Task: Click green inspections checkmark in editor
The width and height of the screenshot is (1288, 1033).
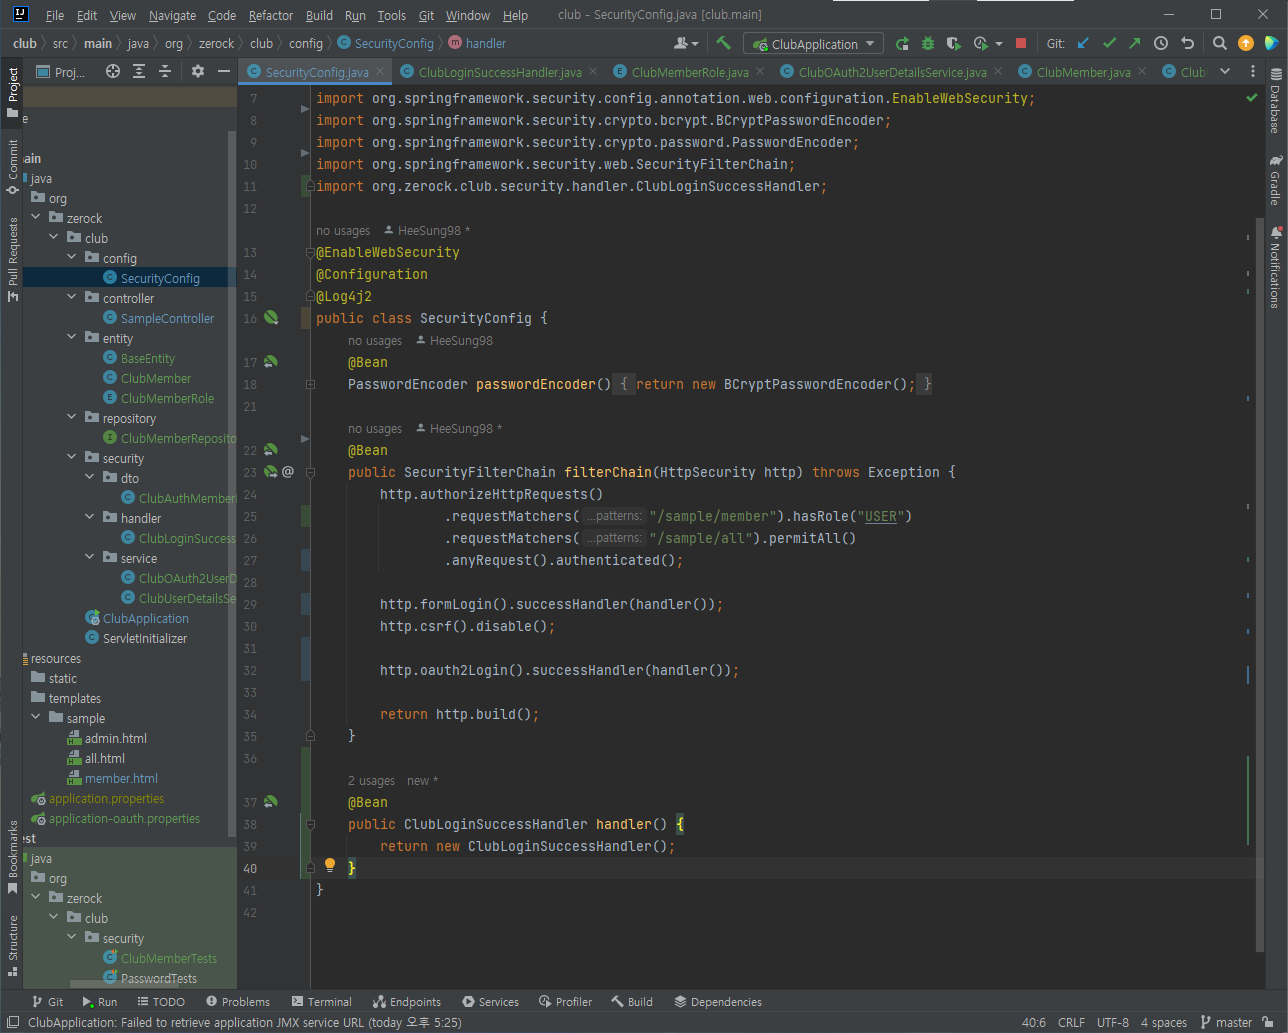Action: [x=1251, y=98]
